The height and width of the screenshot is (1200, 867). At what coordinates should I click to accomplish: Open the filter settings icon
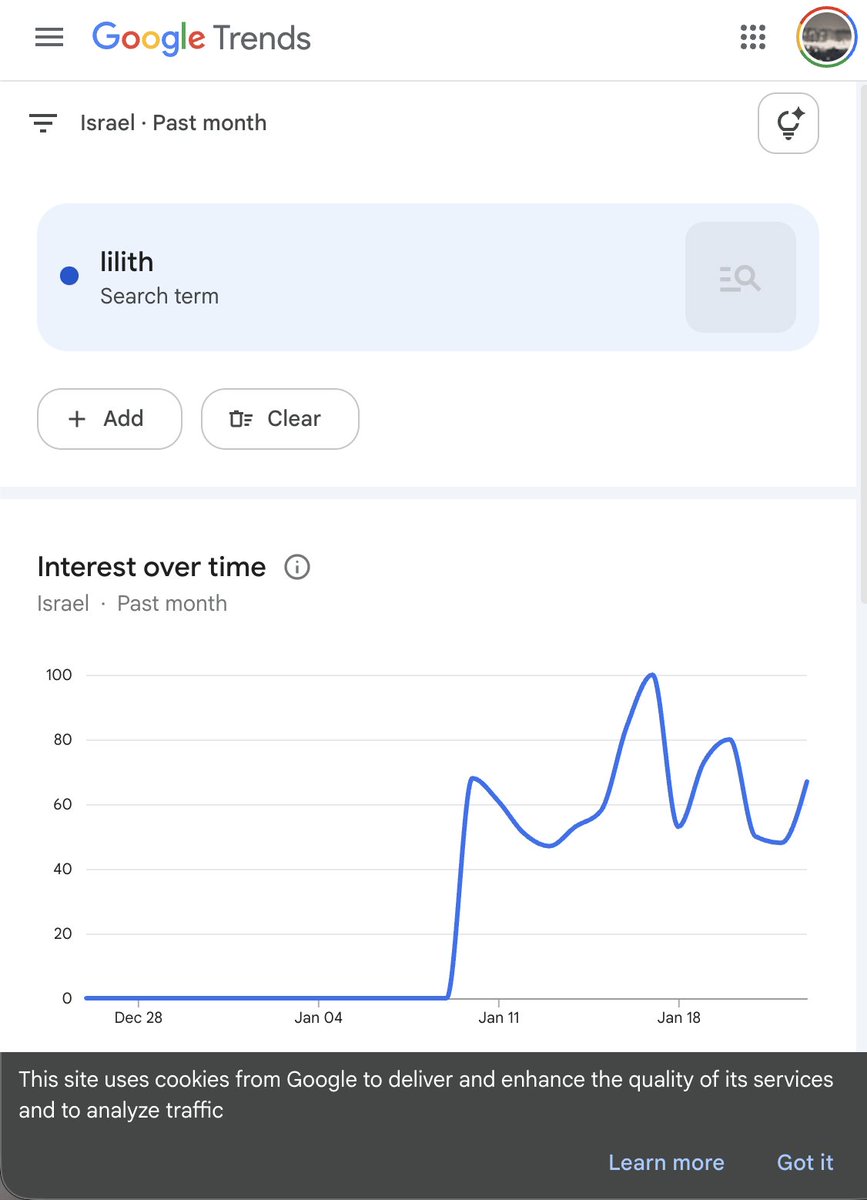pos(43,123)
